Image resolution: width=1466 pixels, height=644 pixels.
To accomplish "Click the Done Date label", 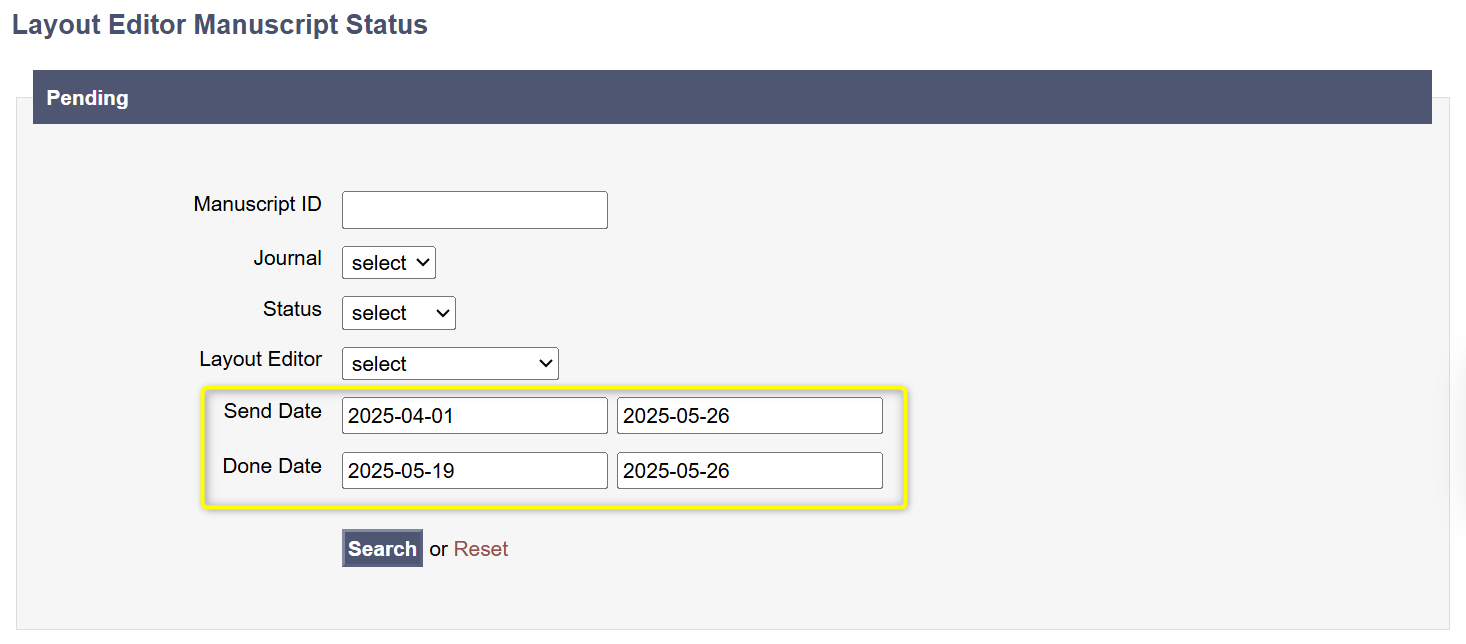I will tap(272, 466).
